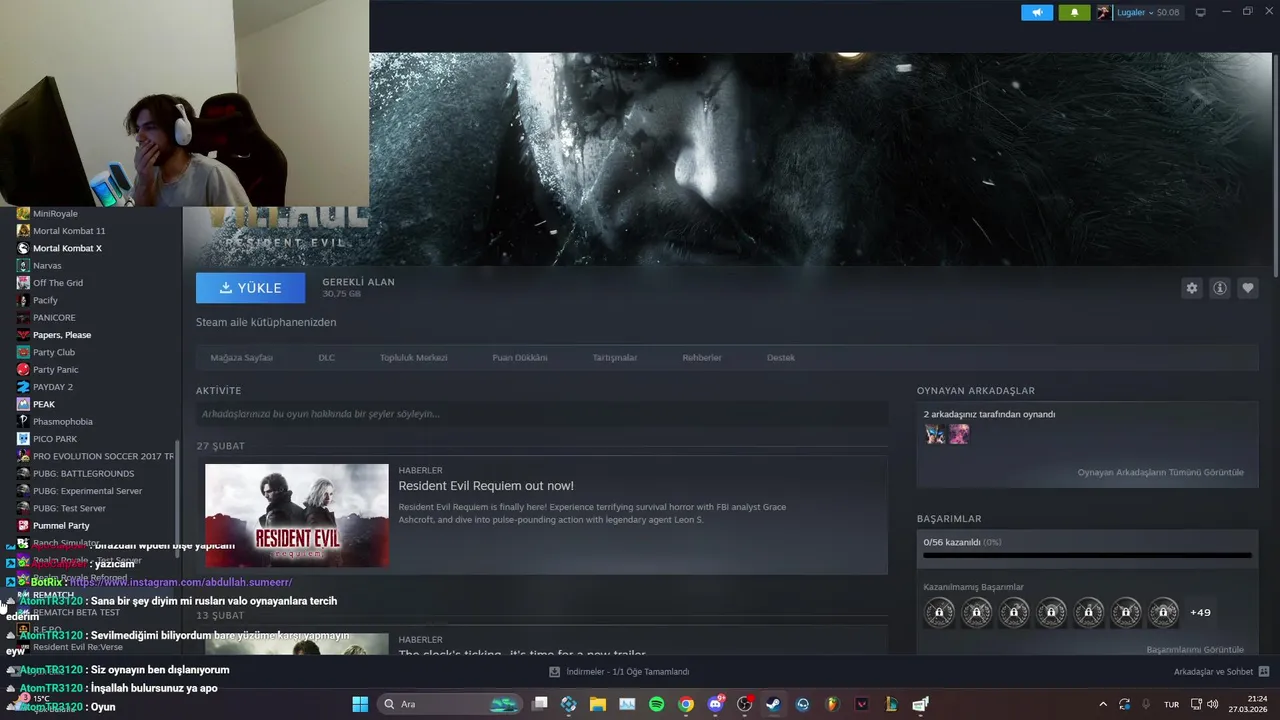1280x720 pixels.
Task: Select PRO EVOLUTION SOCCER 2017 entry
Action: point(95,456)
